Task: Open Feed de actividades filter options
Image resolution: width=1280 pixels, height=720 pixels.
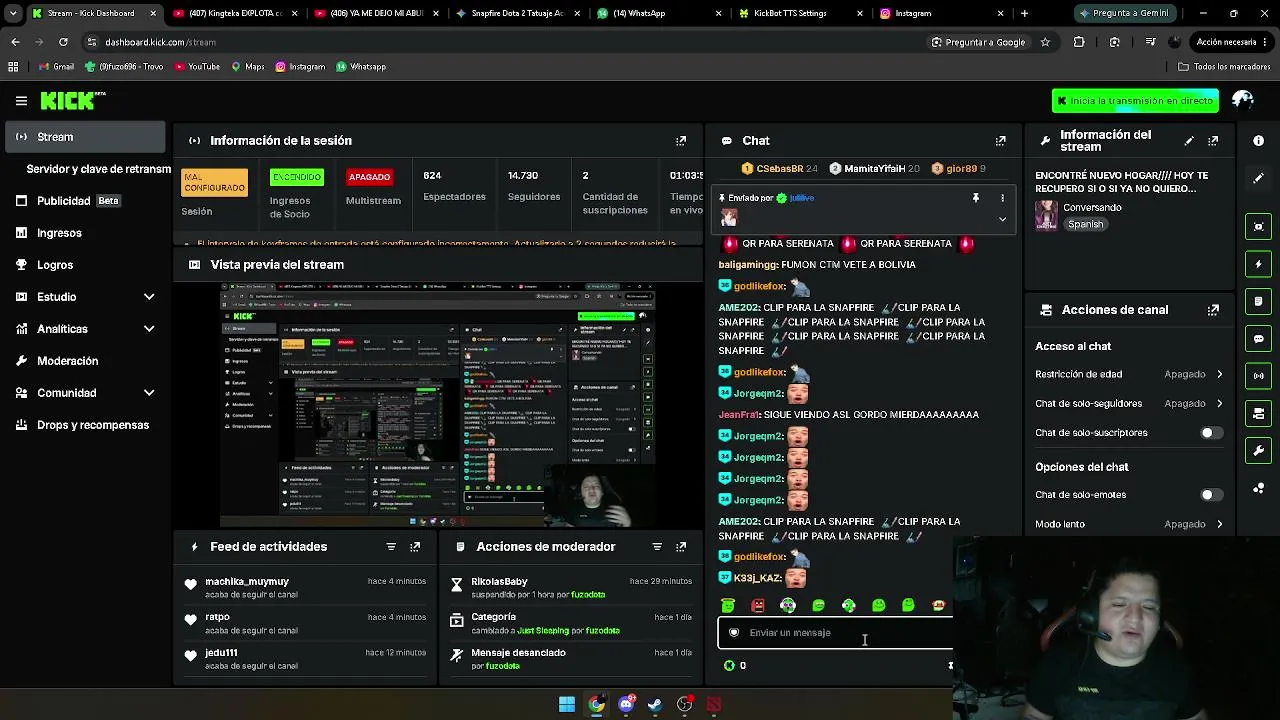Action: 391,547
